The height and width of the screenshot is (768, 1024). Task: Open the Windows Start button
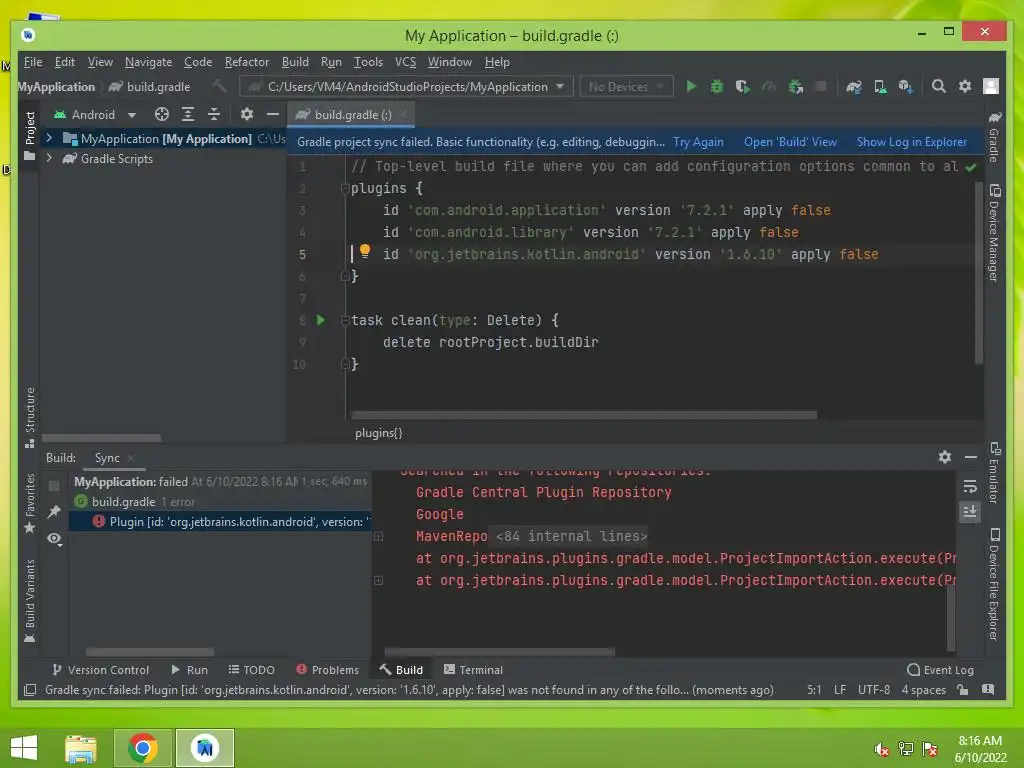(25, 748)
